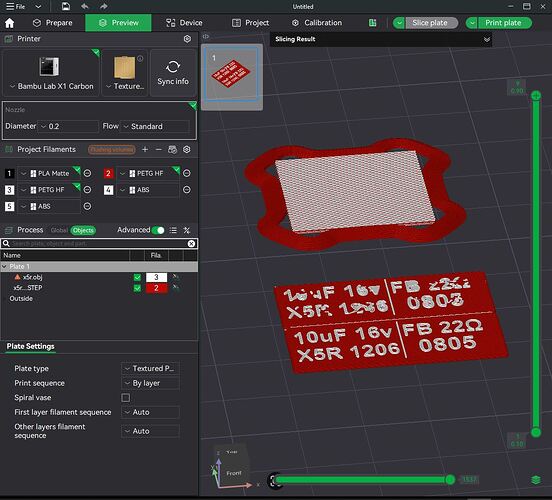Undo the last action
Viewport: 552px width, 500px height.
coord(85,6)
